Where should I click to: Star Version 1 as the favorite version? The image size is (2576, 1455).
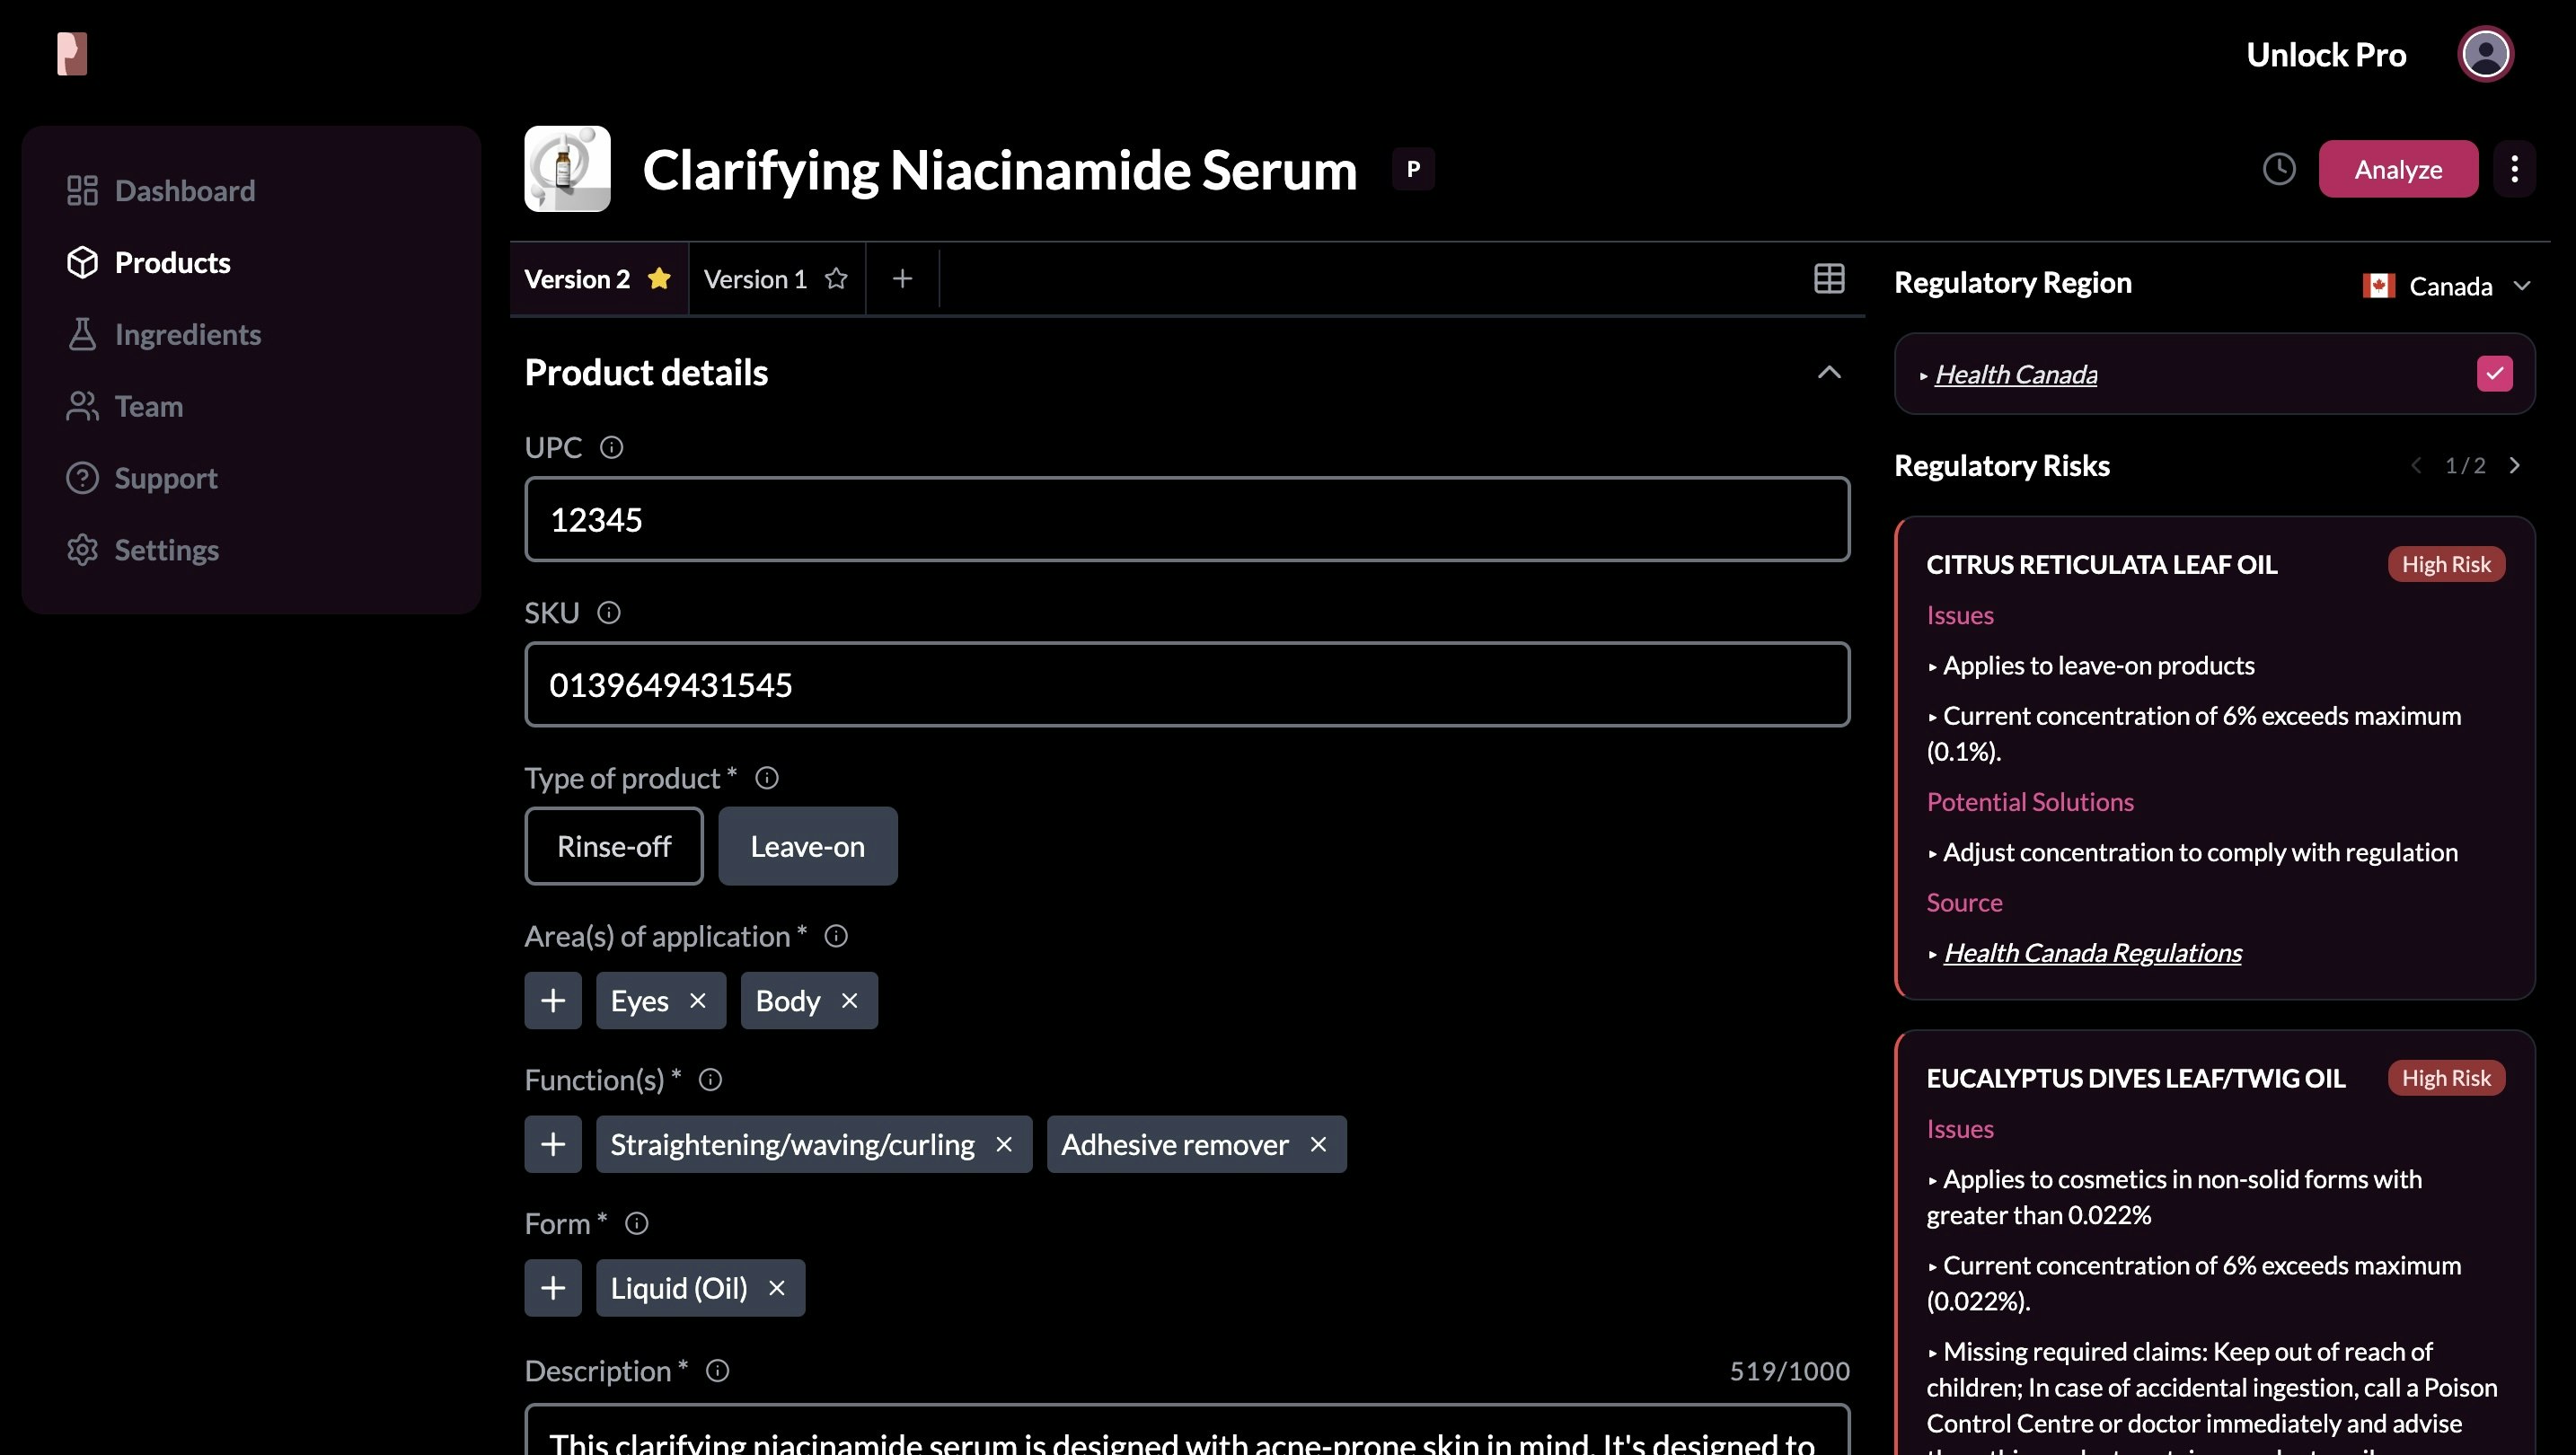[836, 279]
